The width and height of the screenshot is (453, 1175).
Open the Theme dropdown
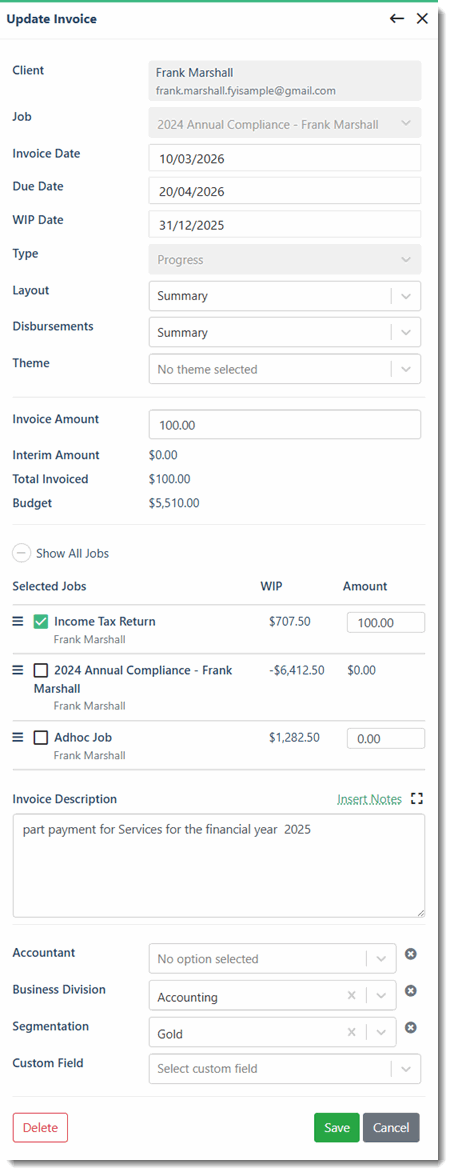point(285,369)
